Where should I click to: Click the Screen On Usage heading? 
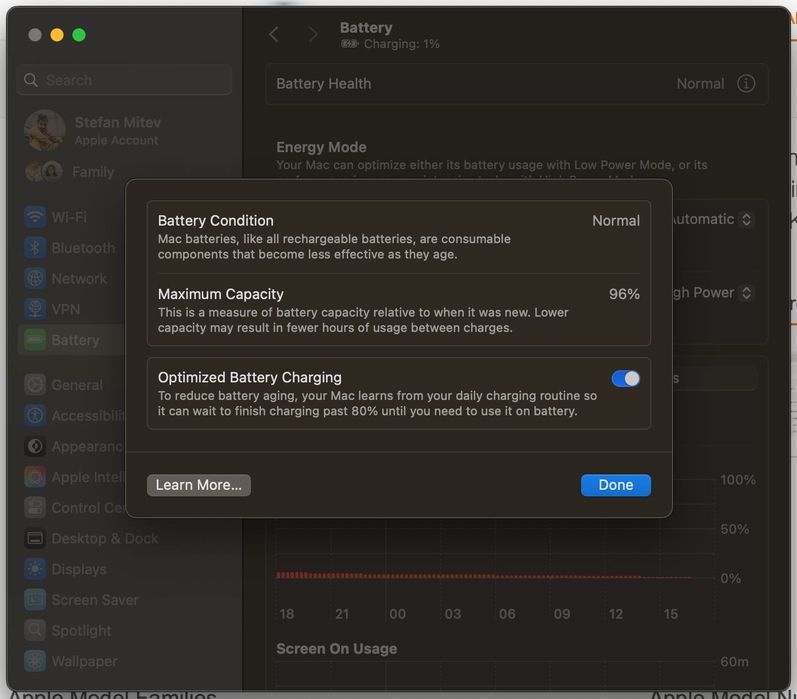[x=336, y=649]
